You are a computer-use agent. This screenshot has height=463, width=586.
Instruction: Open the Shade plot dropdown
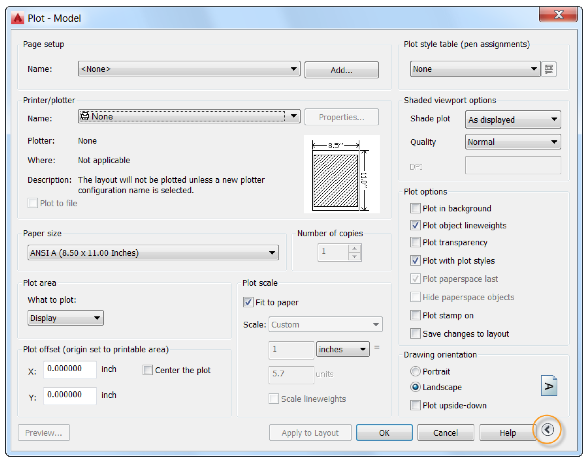pyautogui.click(x=513, y=120)
